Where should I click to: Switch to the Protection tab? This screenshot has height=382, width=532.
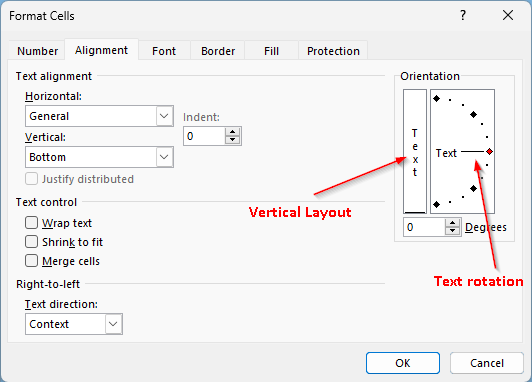click(x=333, y=51)
